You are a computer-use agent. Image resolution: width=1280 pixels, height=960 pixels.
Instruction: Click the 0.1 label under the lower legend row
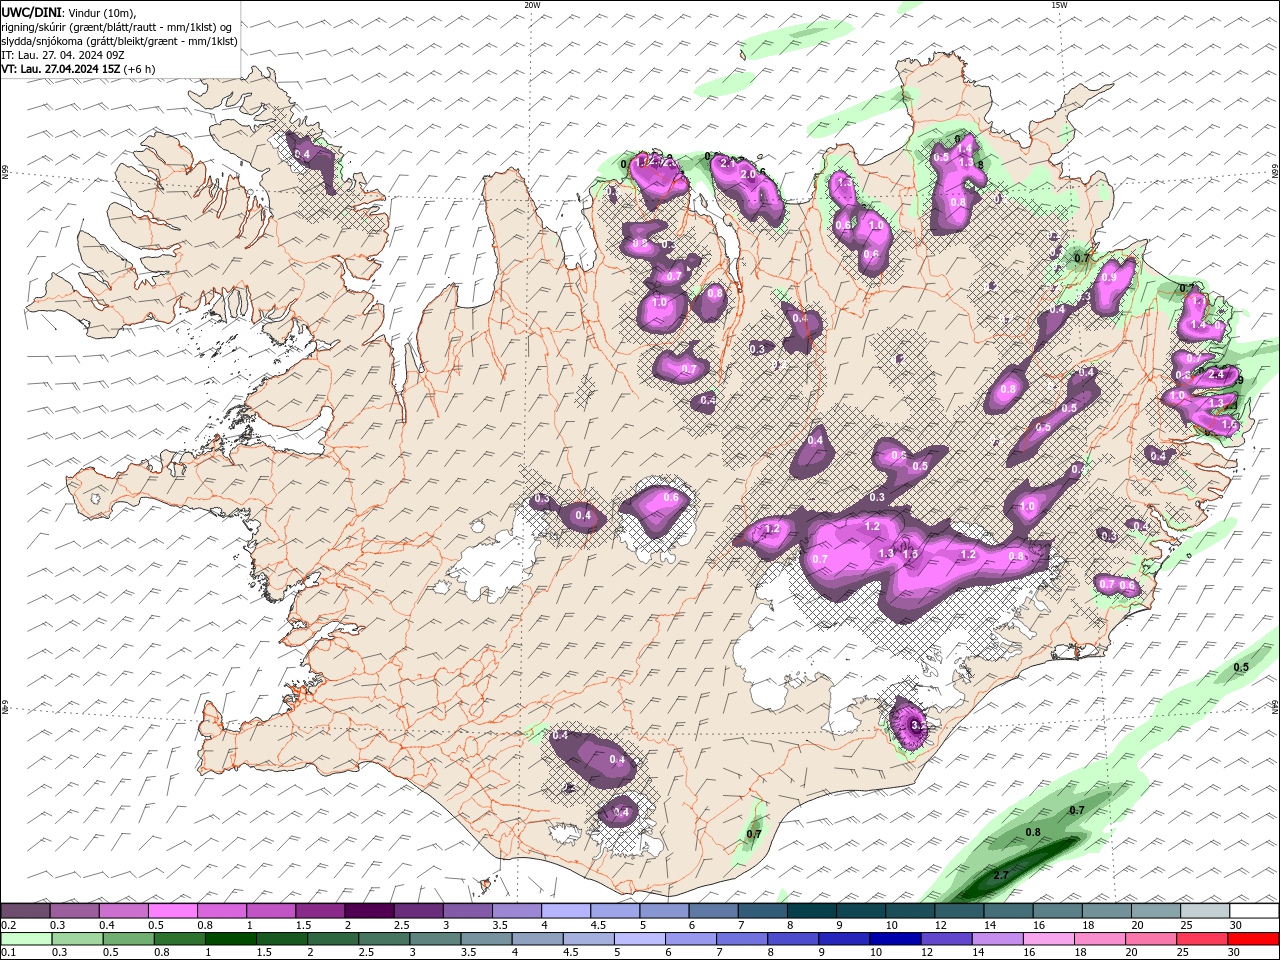(x=8, y=953)
